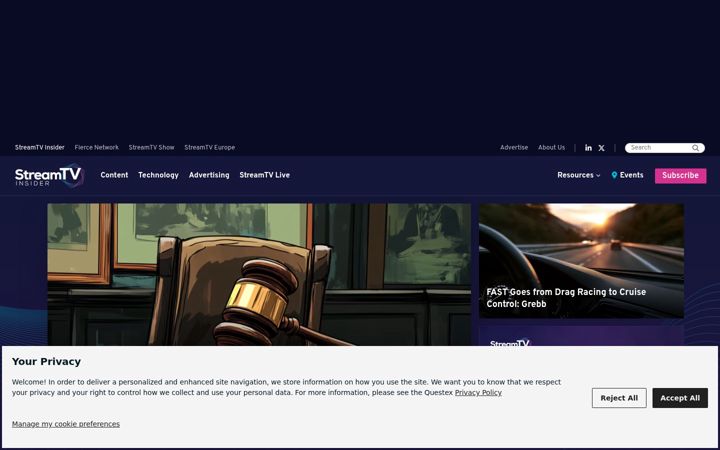The height and width of the screenshot is (450, 720).
Task: Reject All cookies
Action: (619, 398)
